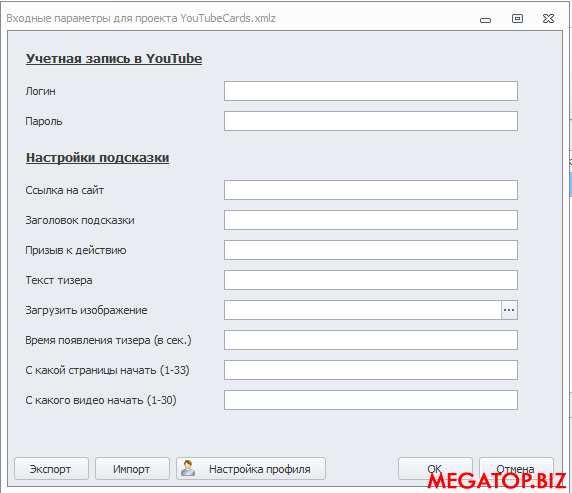Select the Время появления тизера field
Screen dimensions: 572x493
coord(371,340)
